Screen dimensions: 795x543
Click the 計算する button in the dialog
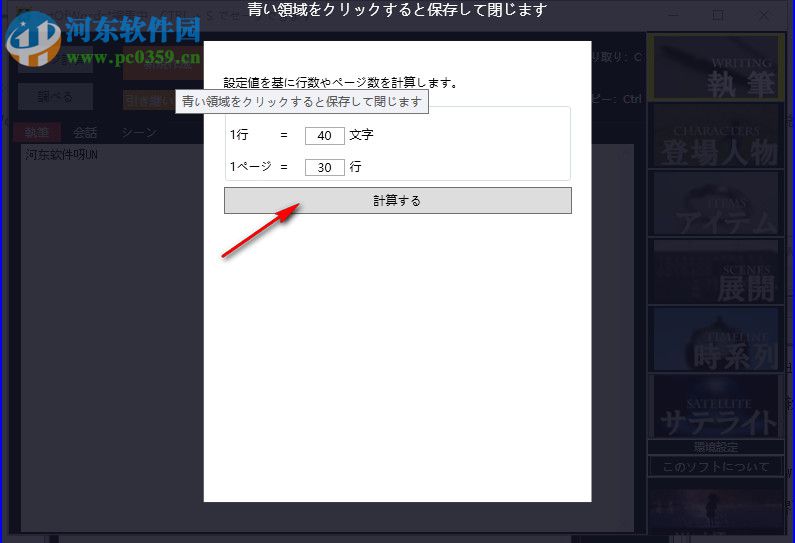[398, 200]
